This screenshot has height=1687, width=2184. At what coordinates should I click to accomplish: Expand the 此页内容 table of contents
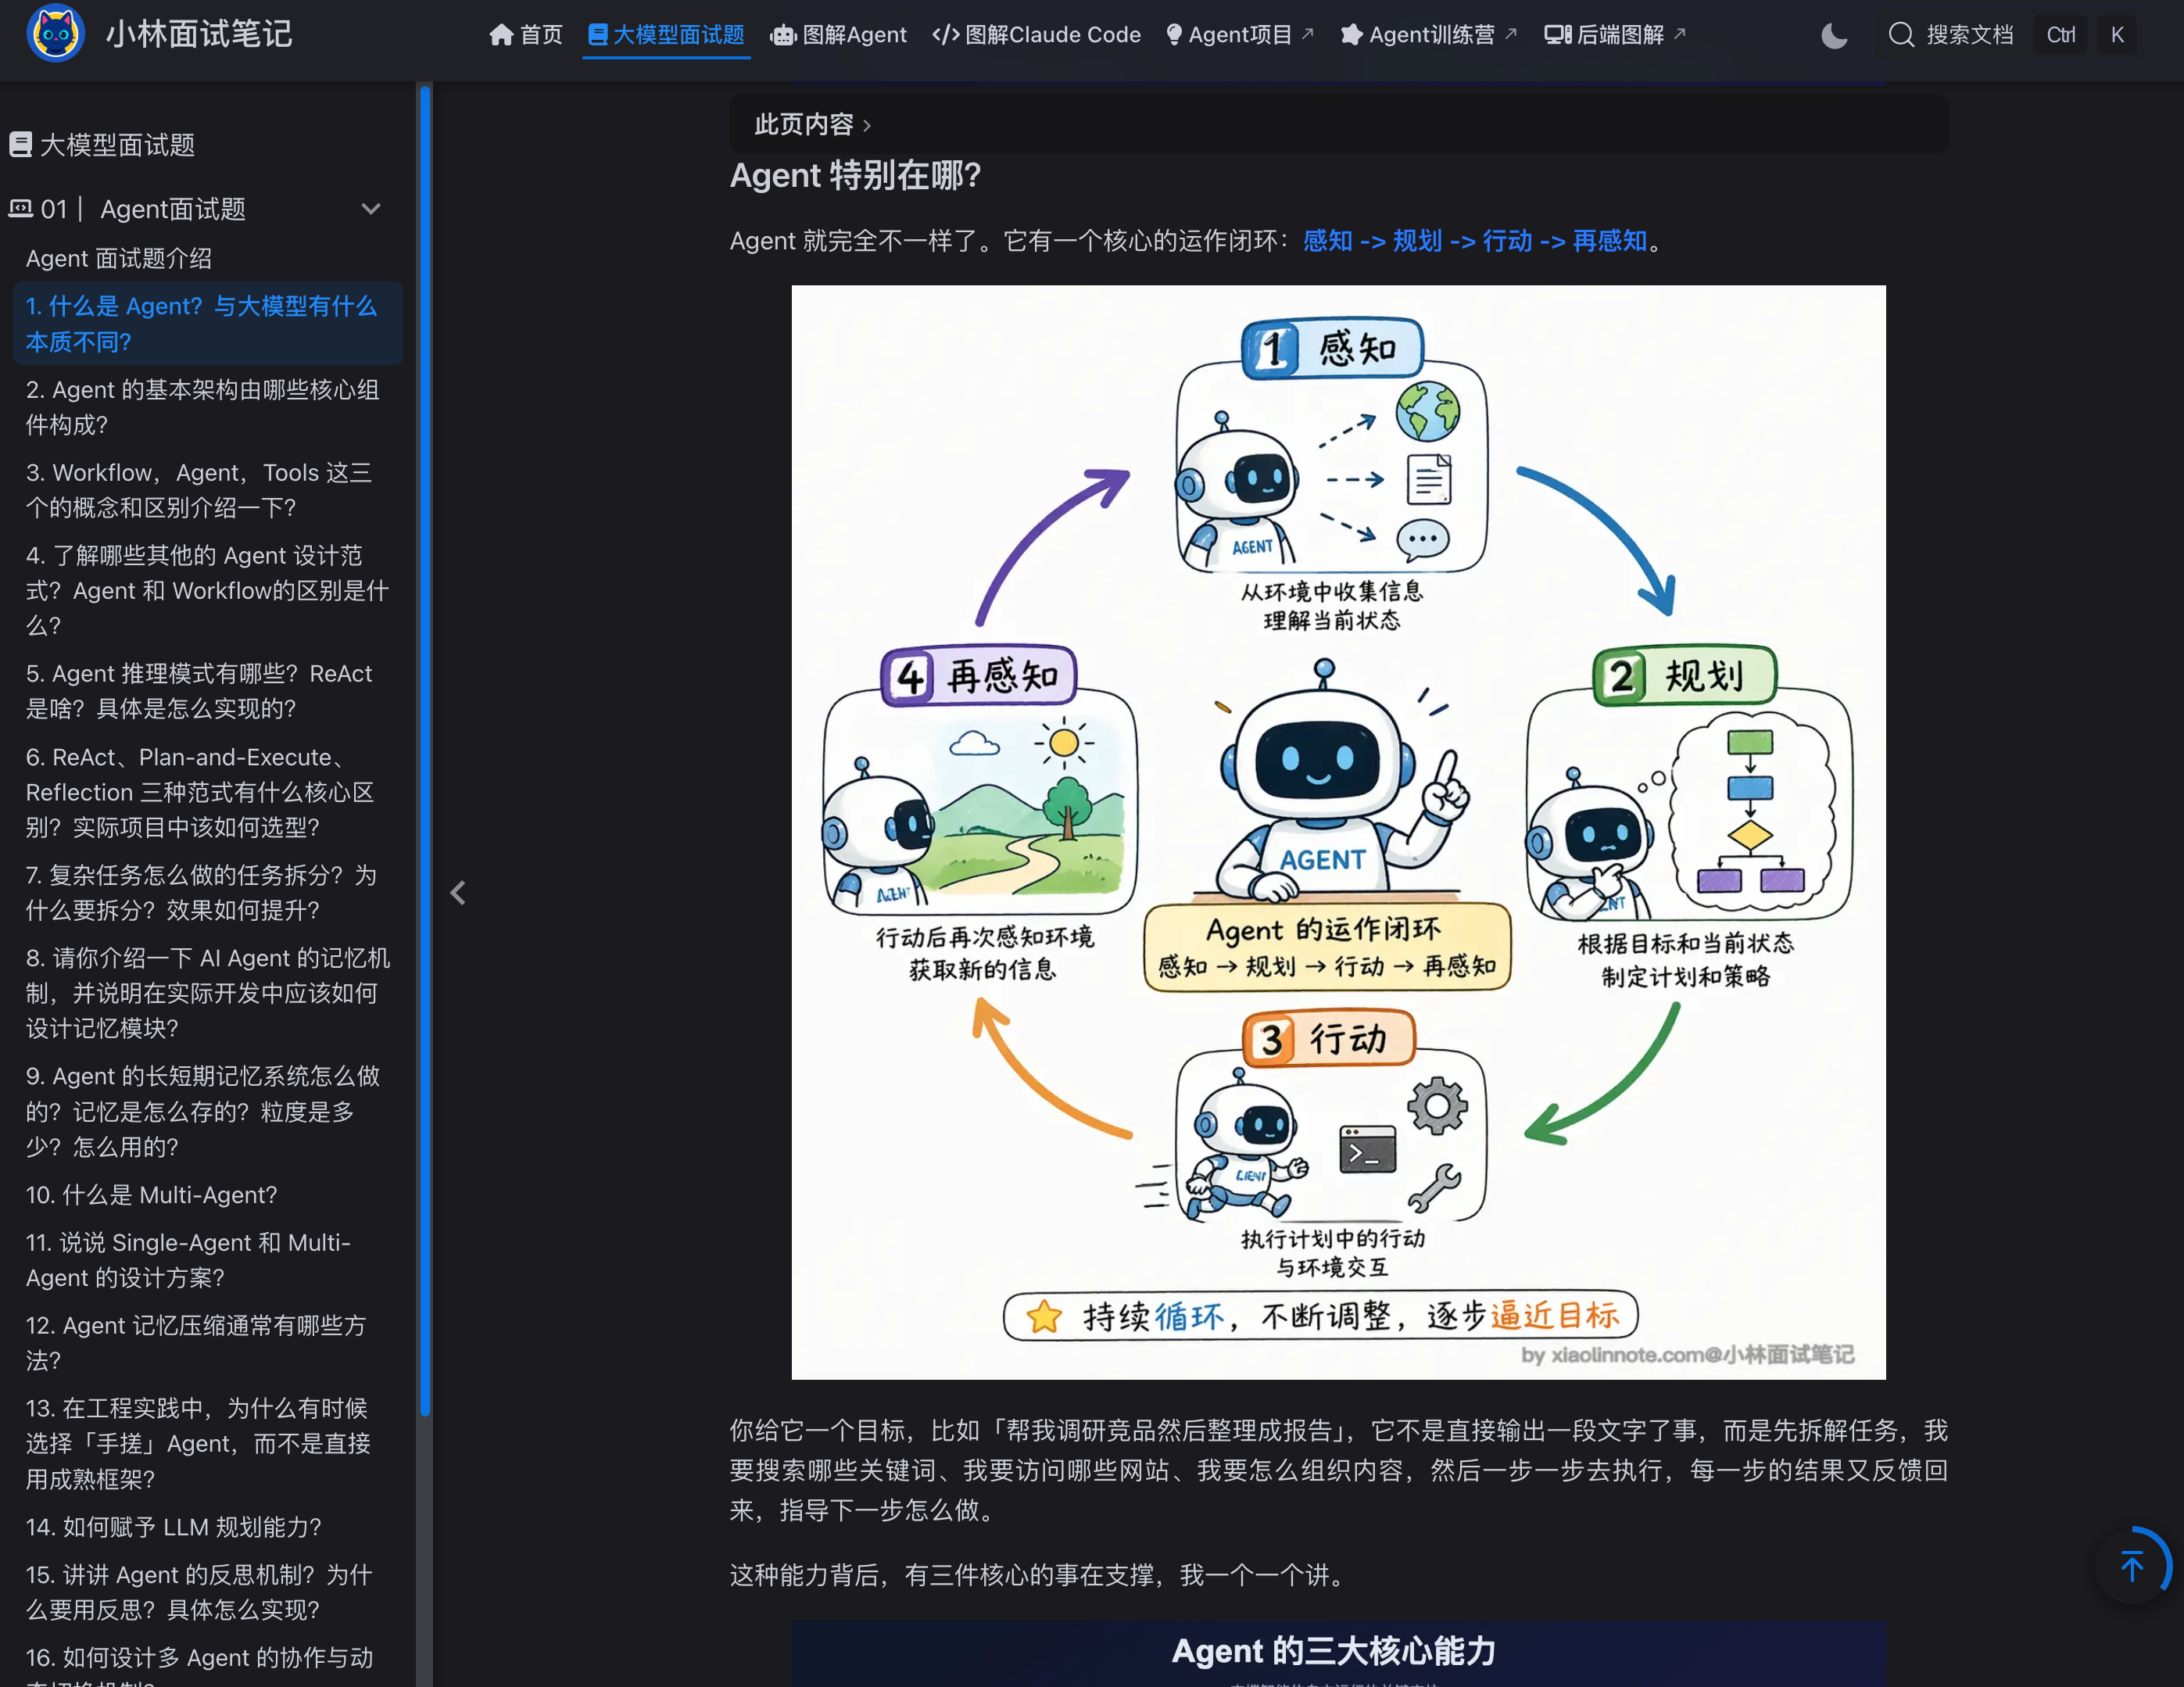click(812, 124)
